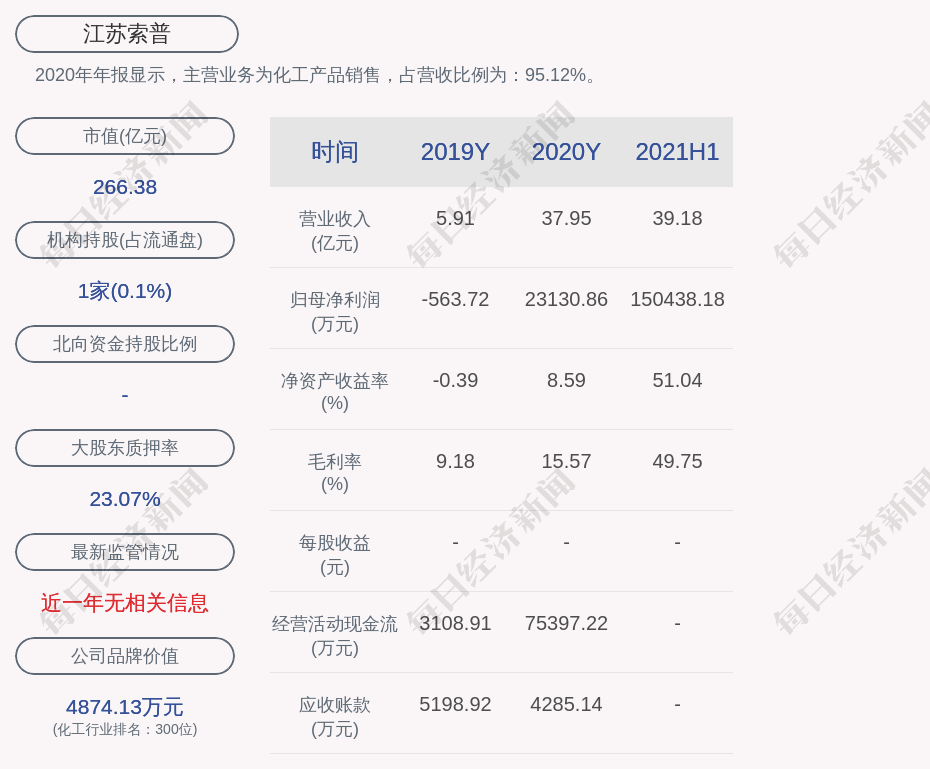Click the 每股收益(元) row label
Image resolution: width=930 pixels, height=769 pixels.
coord(335,555)
